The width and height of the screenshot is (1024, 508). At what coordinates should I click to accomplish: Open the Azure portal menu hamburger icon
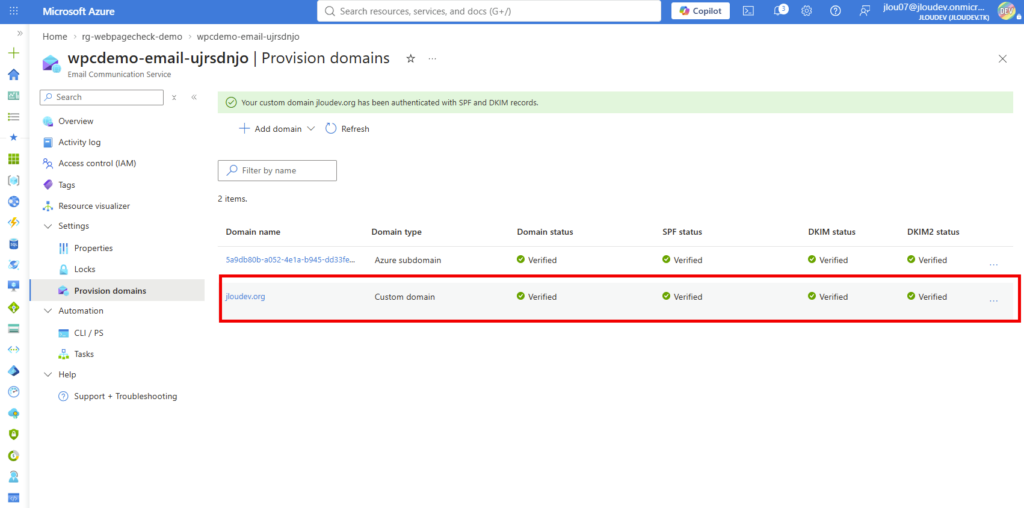click(14, 11)
